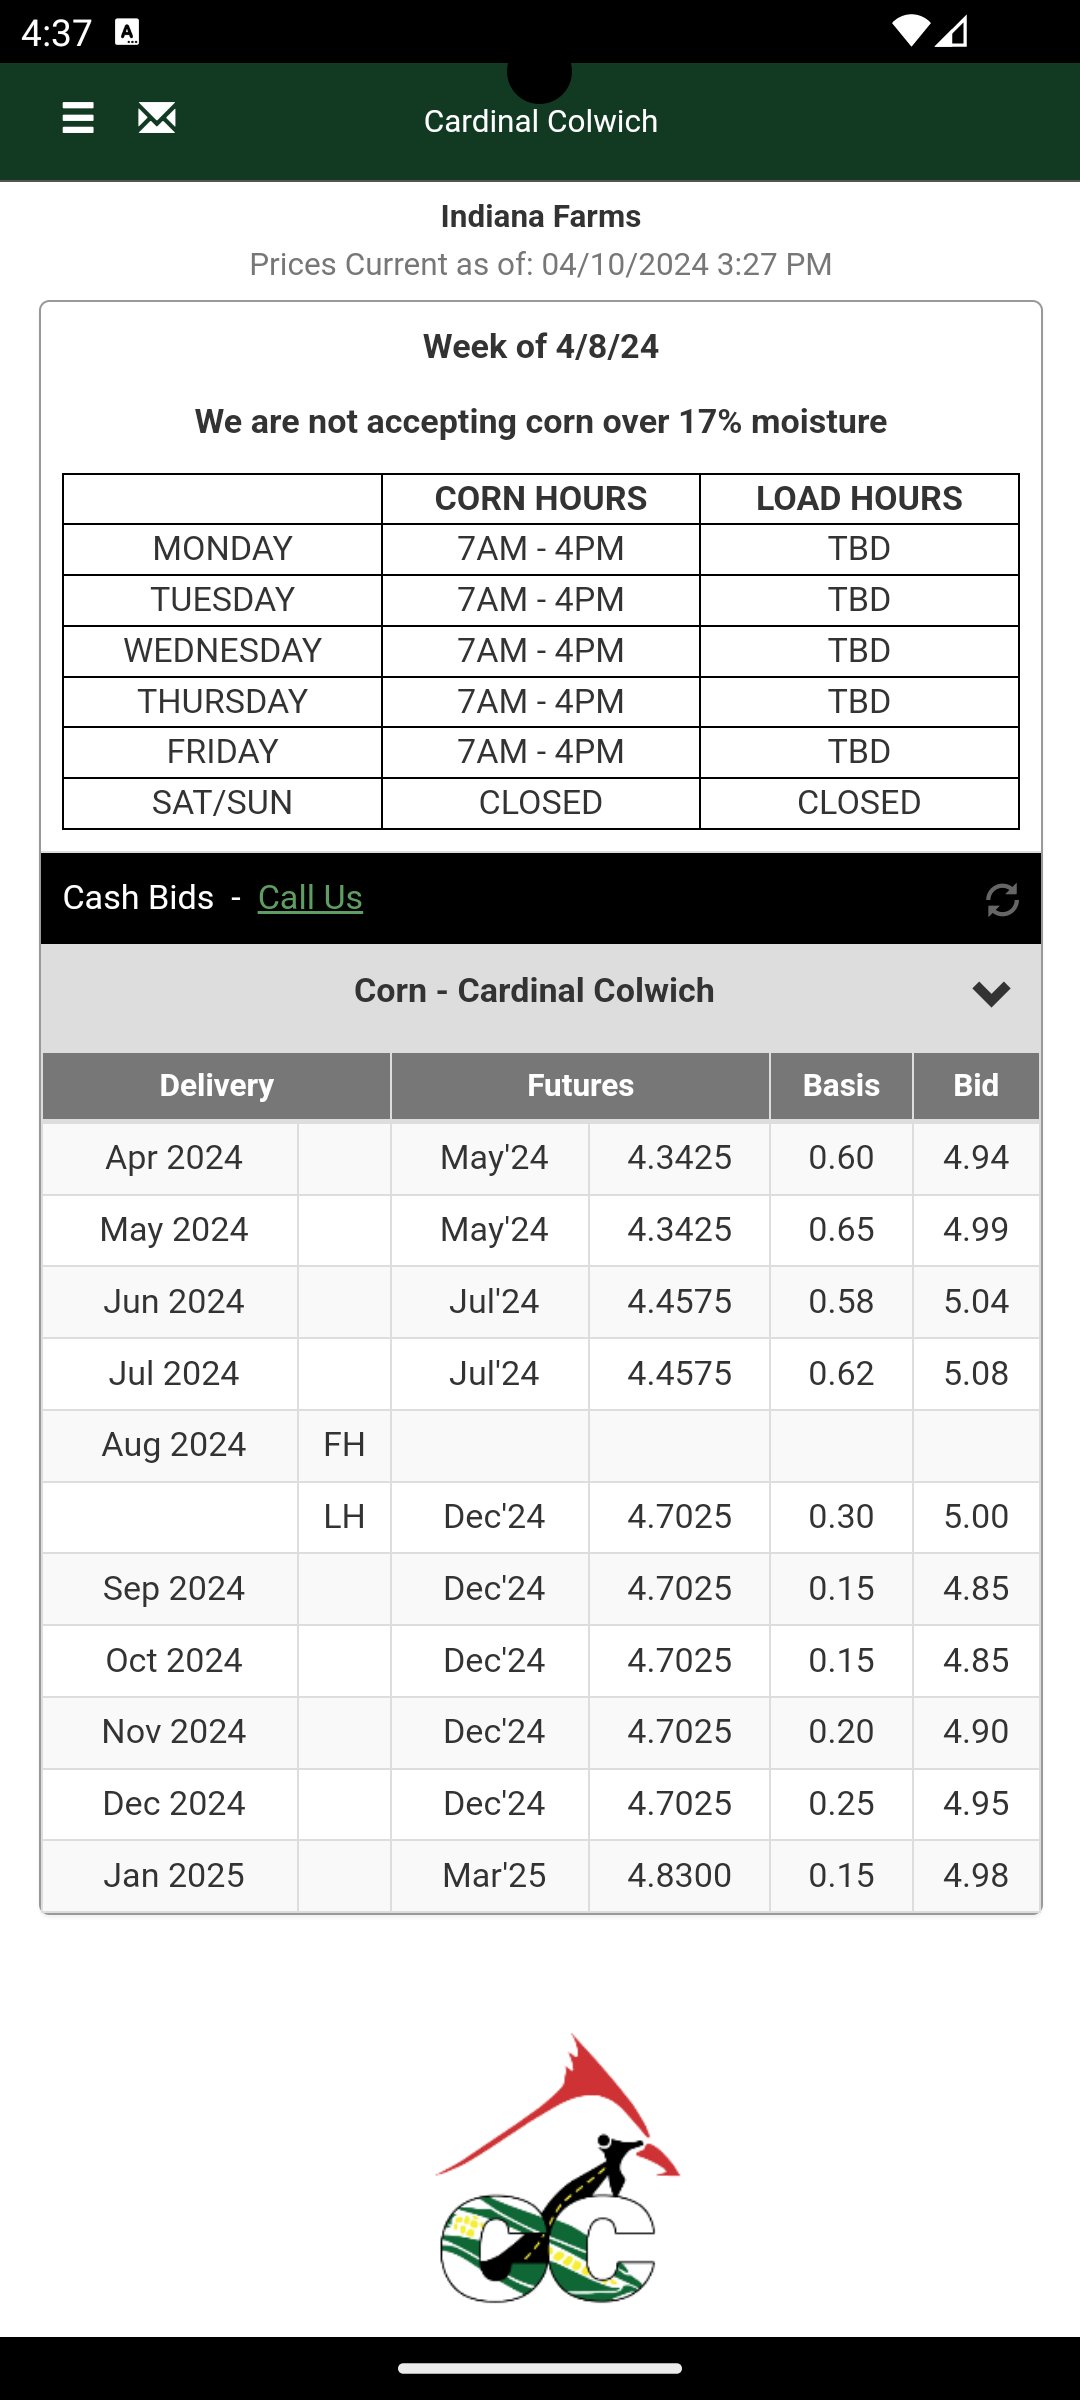
Task: Tap the Jul 2024 bid value 5.08
Action: (x=976, y=1373)
